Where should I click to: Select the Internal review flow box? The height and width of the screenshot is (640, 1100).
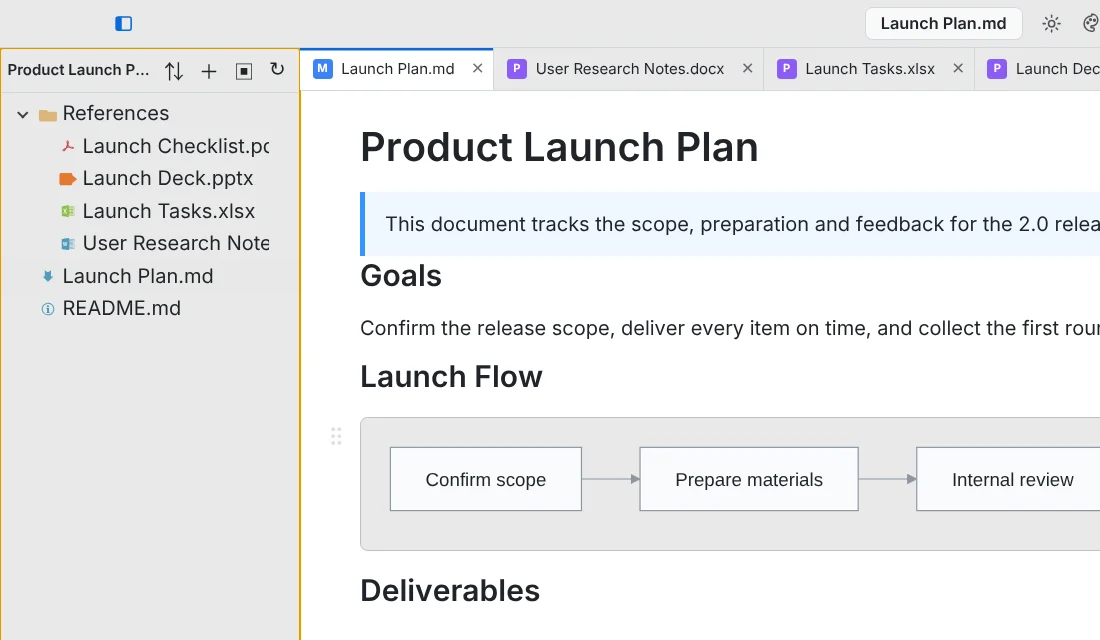(x=1008, y=479)
